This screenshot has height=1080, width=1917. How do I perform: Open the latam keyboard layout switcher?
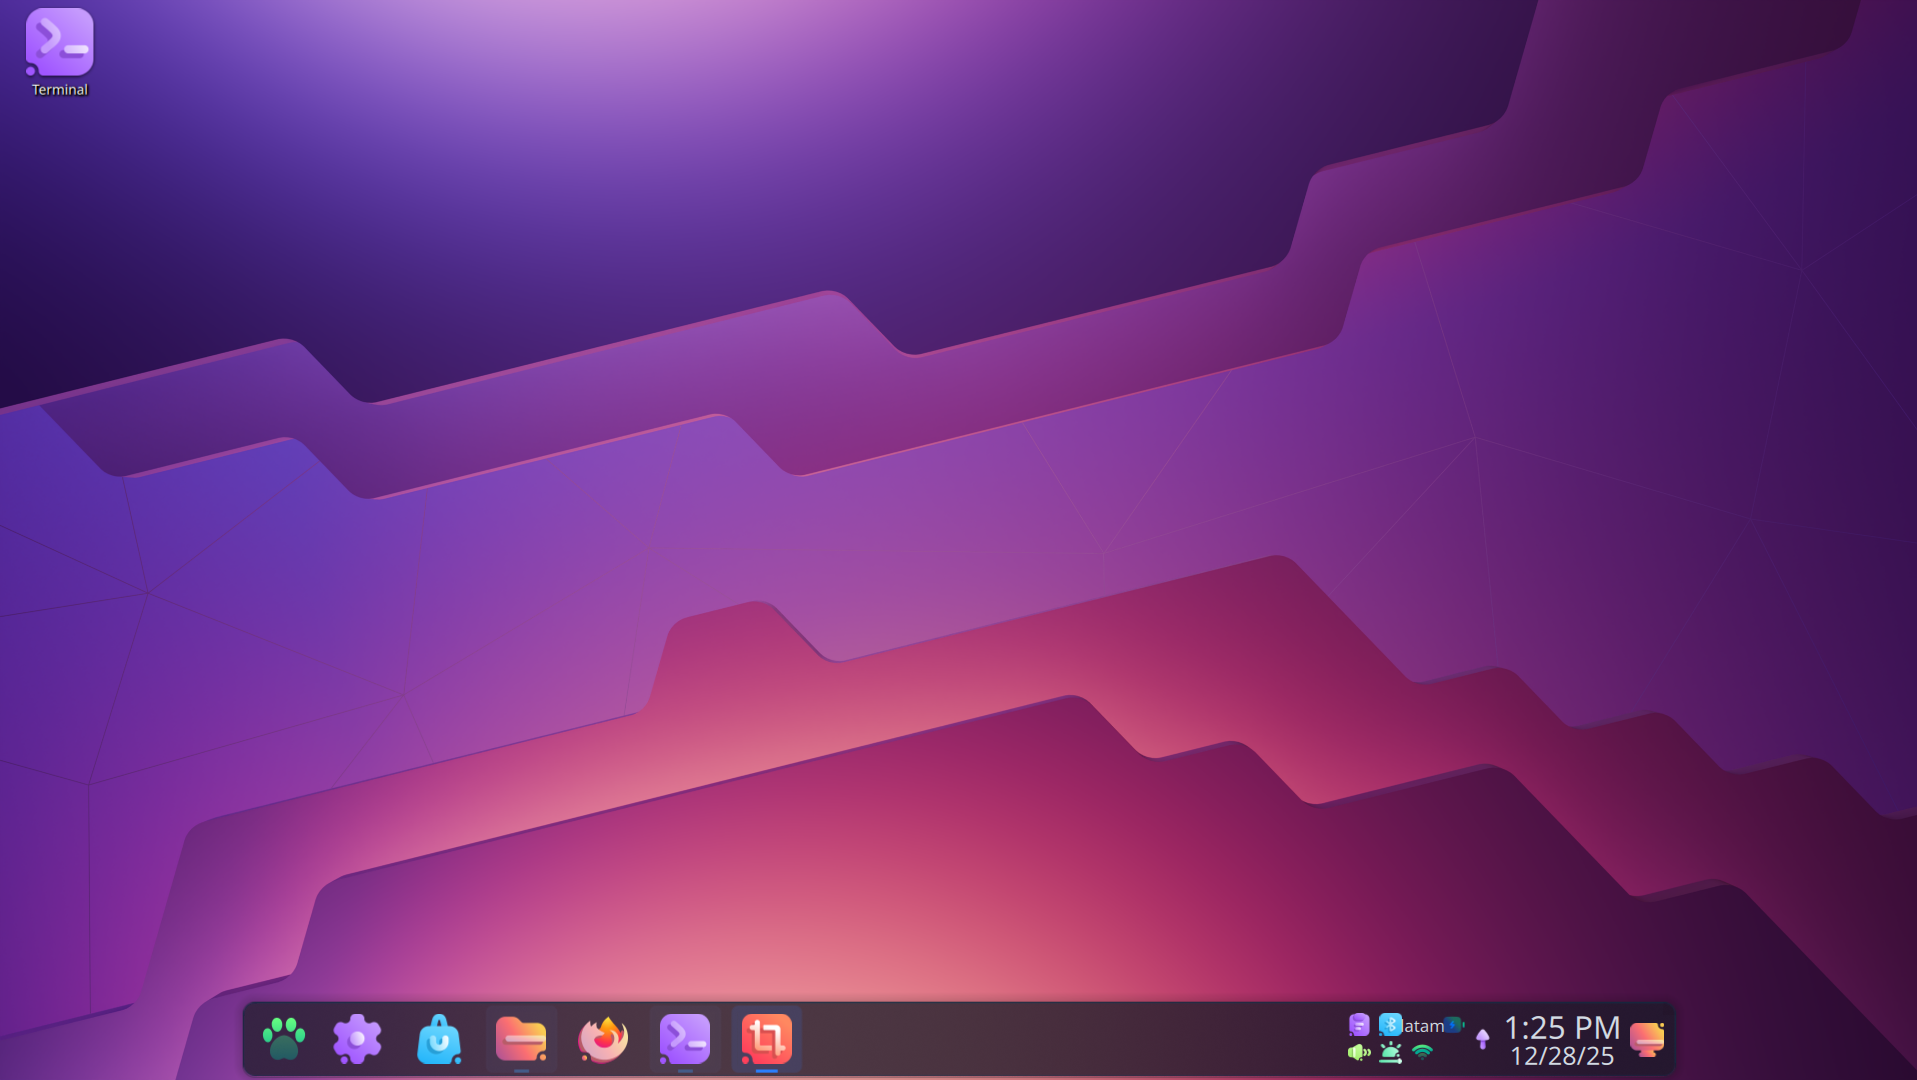coord(1423,1025)
